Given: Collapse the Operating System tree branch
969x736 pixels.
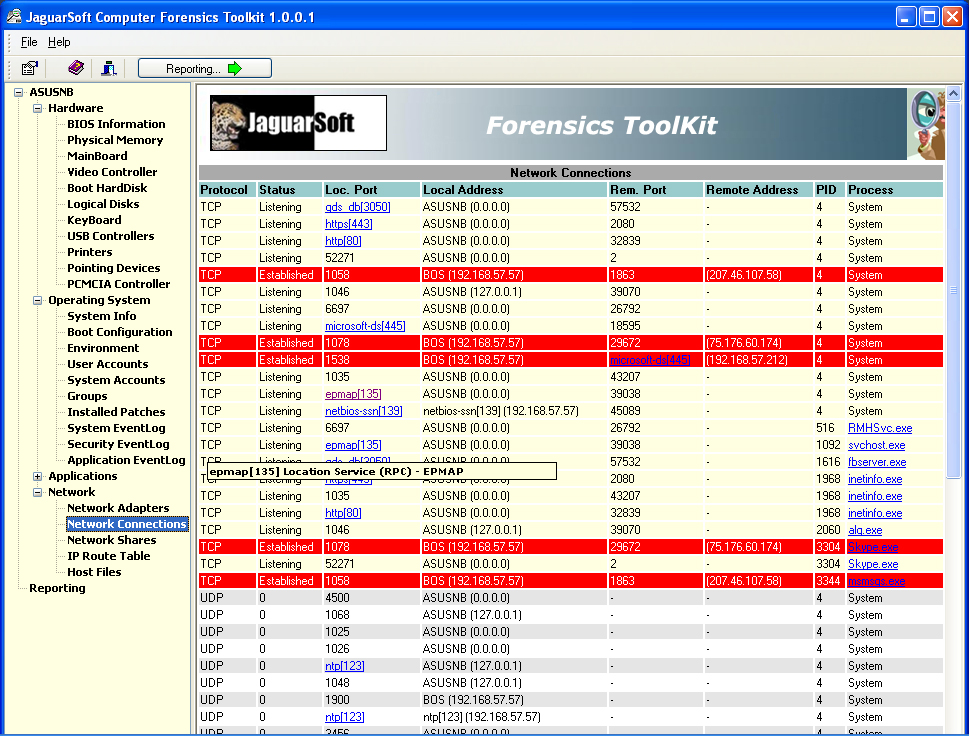Looking at the screenshot, I should [x=37, y=300].
